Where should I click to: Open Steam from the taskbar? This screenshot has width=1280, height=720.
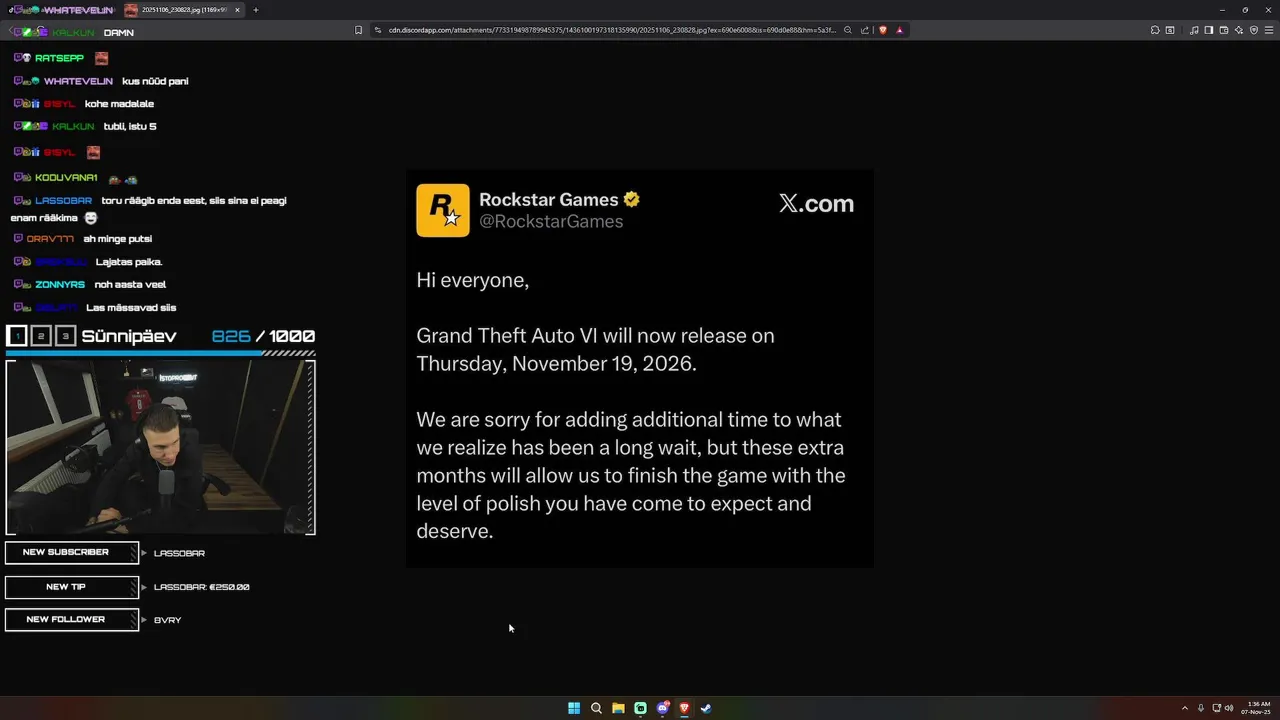[x=706, y=708]
